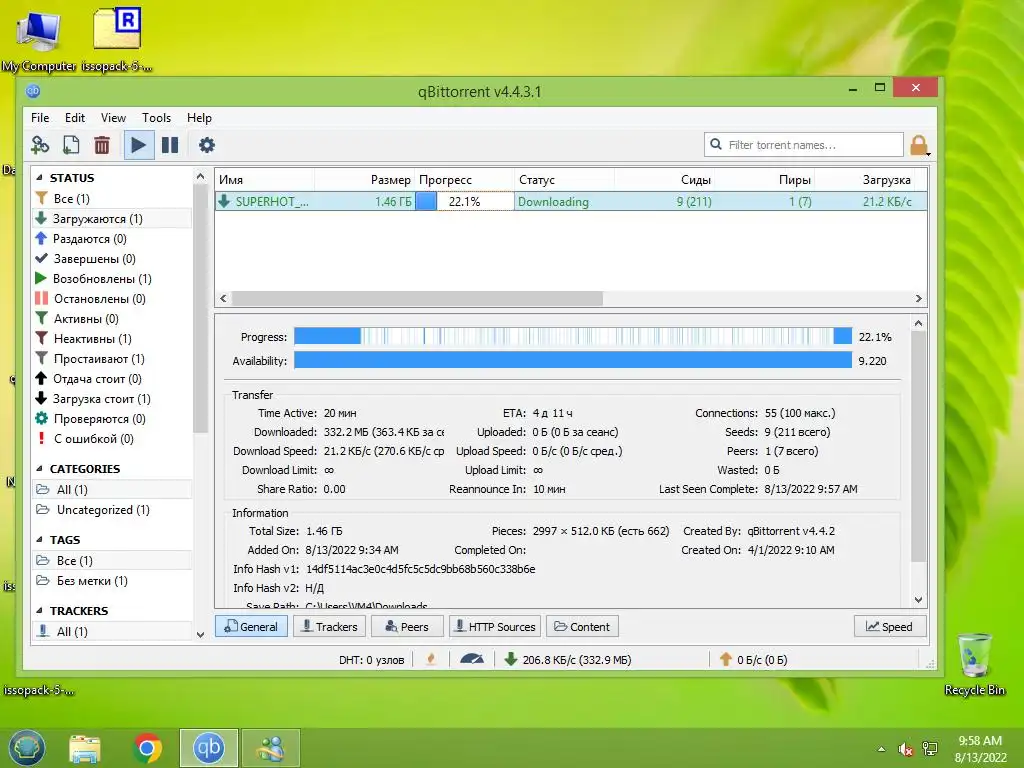Toggle alternative speed limits speedometer icon

coord(472,660)
